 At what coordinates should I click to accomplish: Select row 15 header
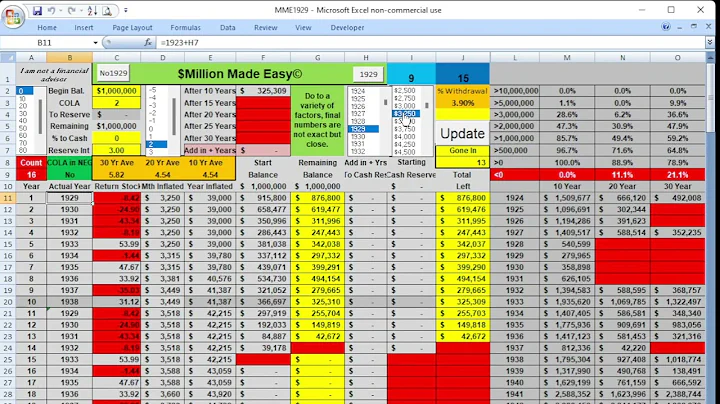[x=8, y=244]
